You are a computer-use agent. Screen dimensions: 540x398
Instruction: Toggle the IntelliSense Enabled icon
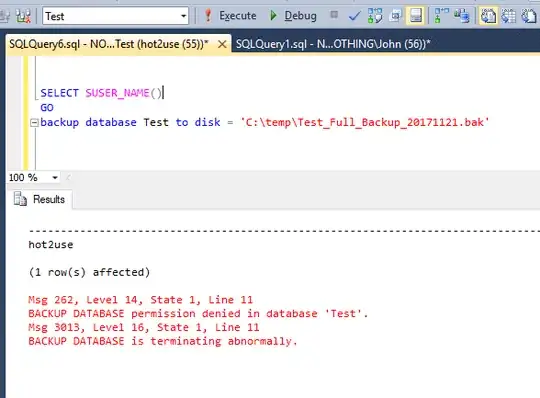tap(416, 15)
